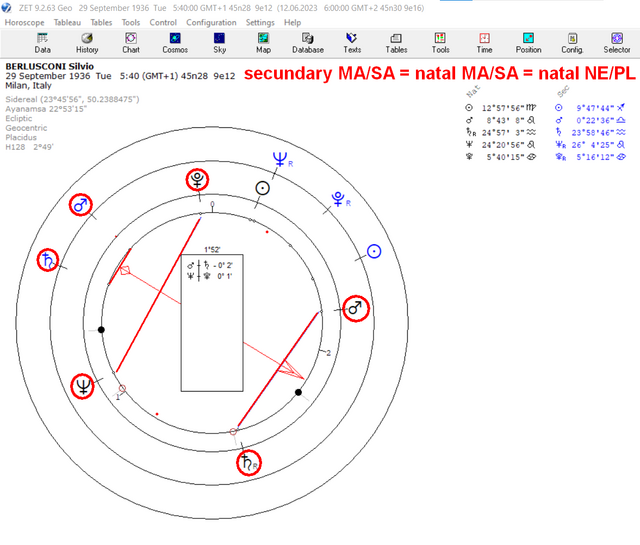This screenshot has width=640, height=545.
Task: Open the Help menu
Action: pyautogui.click(x=292, y=22)
